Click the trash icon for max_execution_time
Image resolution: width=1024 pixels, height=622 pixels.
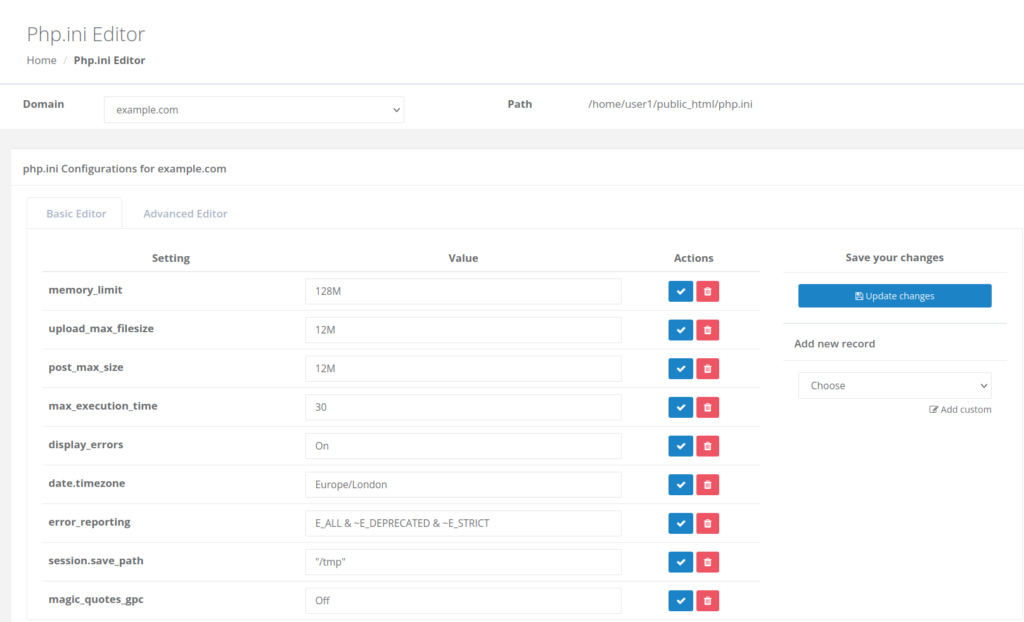pos(708,407)
